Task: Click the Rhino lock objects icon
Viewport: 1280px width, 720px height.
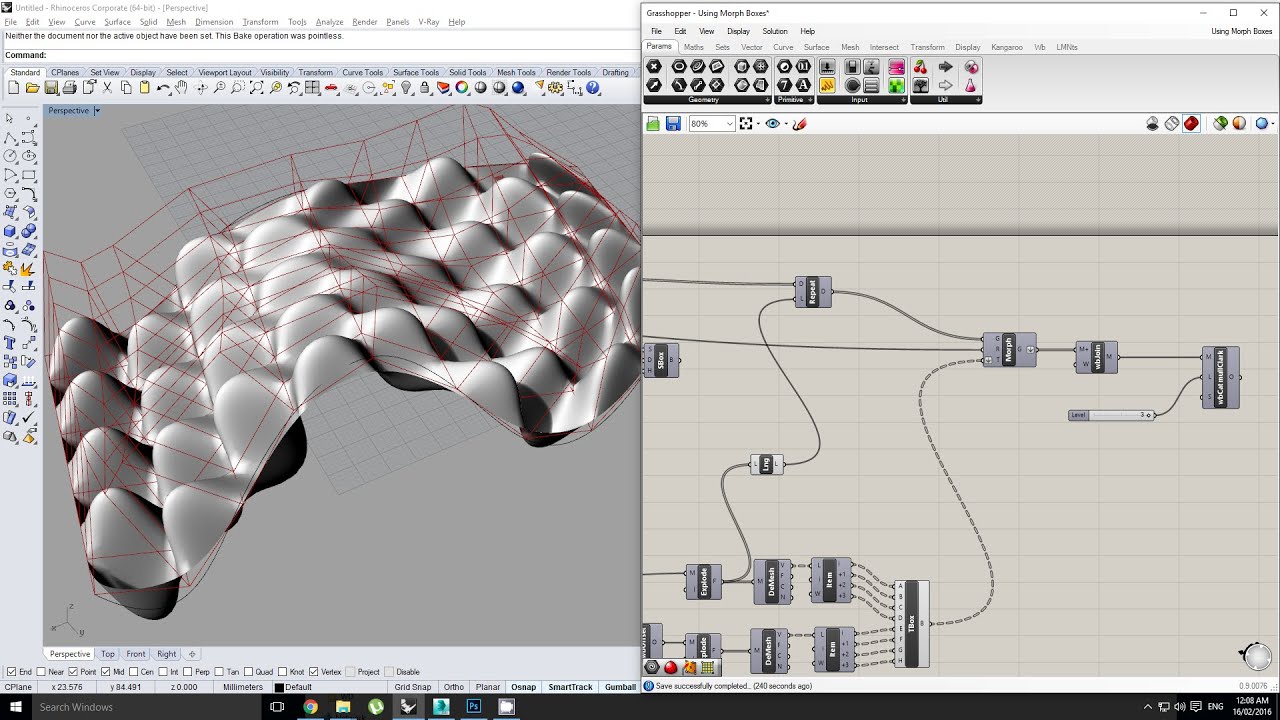Action: point(424,88)
